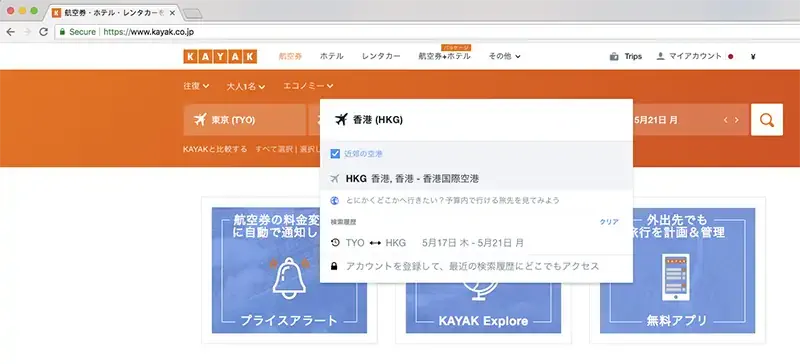Open the 大人1名 travelers dropdown
The width and height of the screenshot is (800, 364).
tap(245, 87)
